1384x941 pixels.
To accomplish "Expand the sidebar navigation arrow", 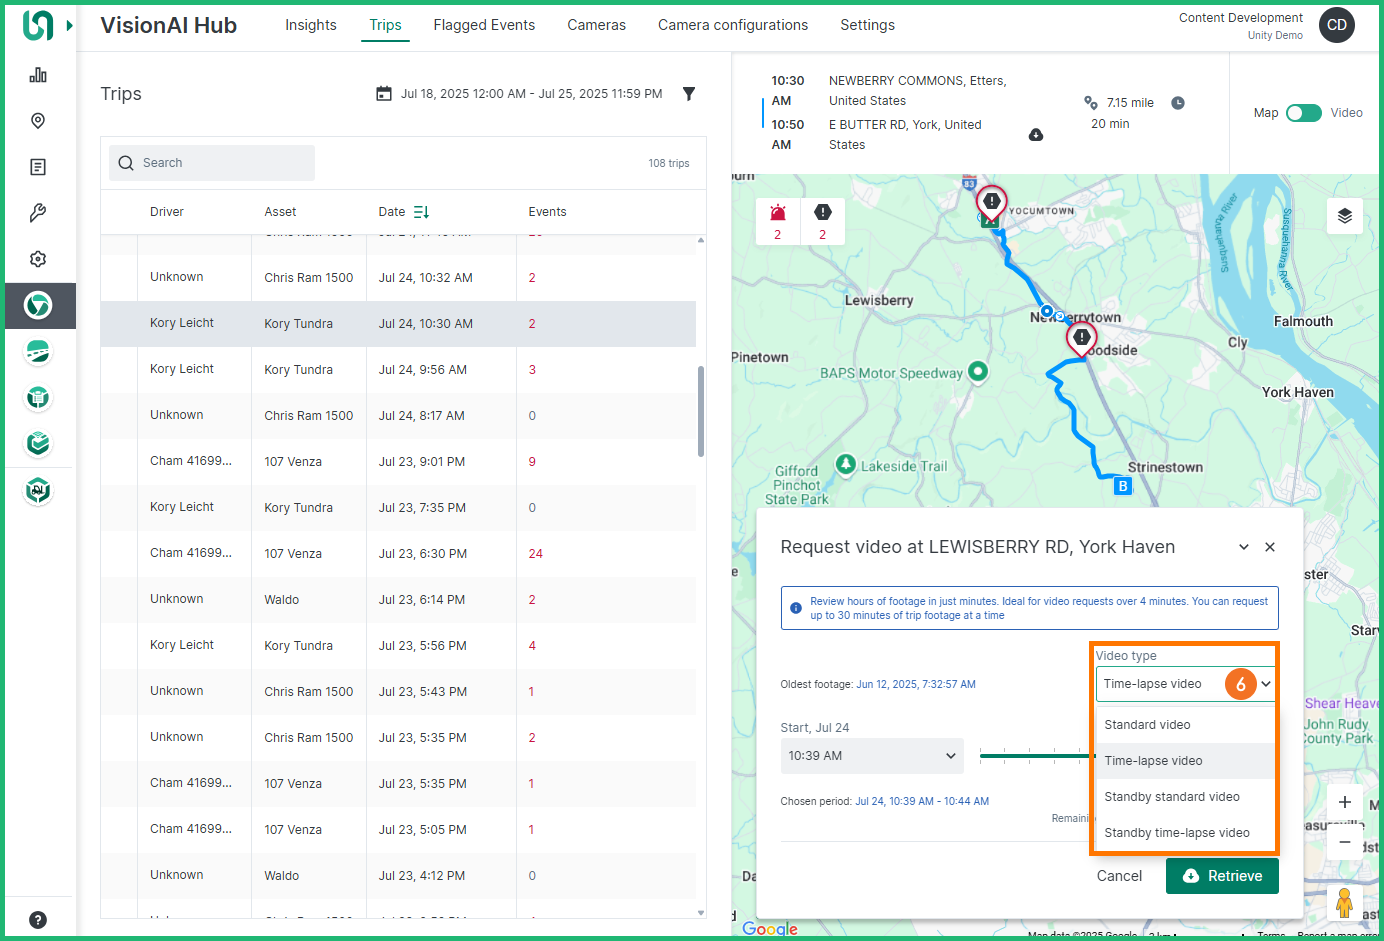I will [x=69, y=25].
